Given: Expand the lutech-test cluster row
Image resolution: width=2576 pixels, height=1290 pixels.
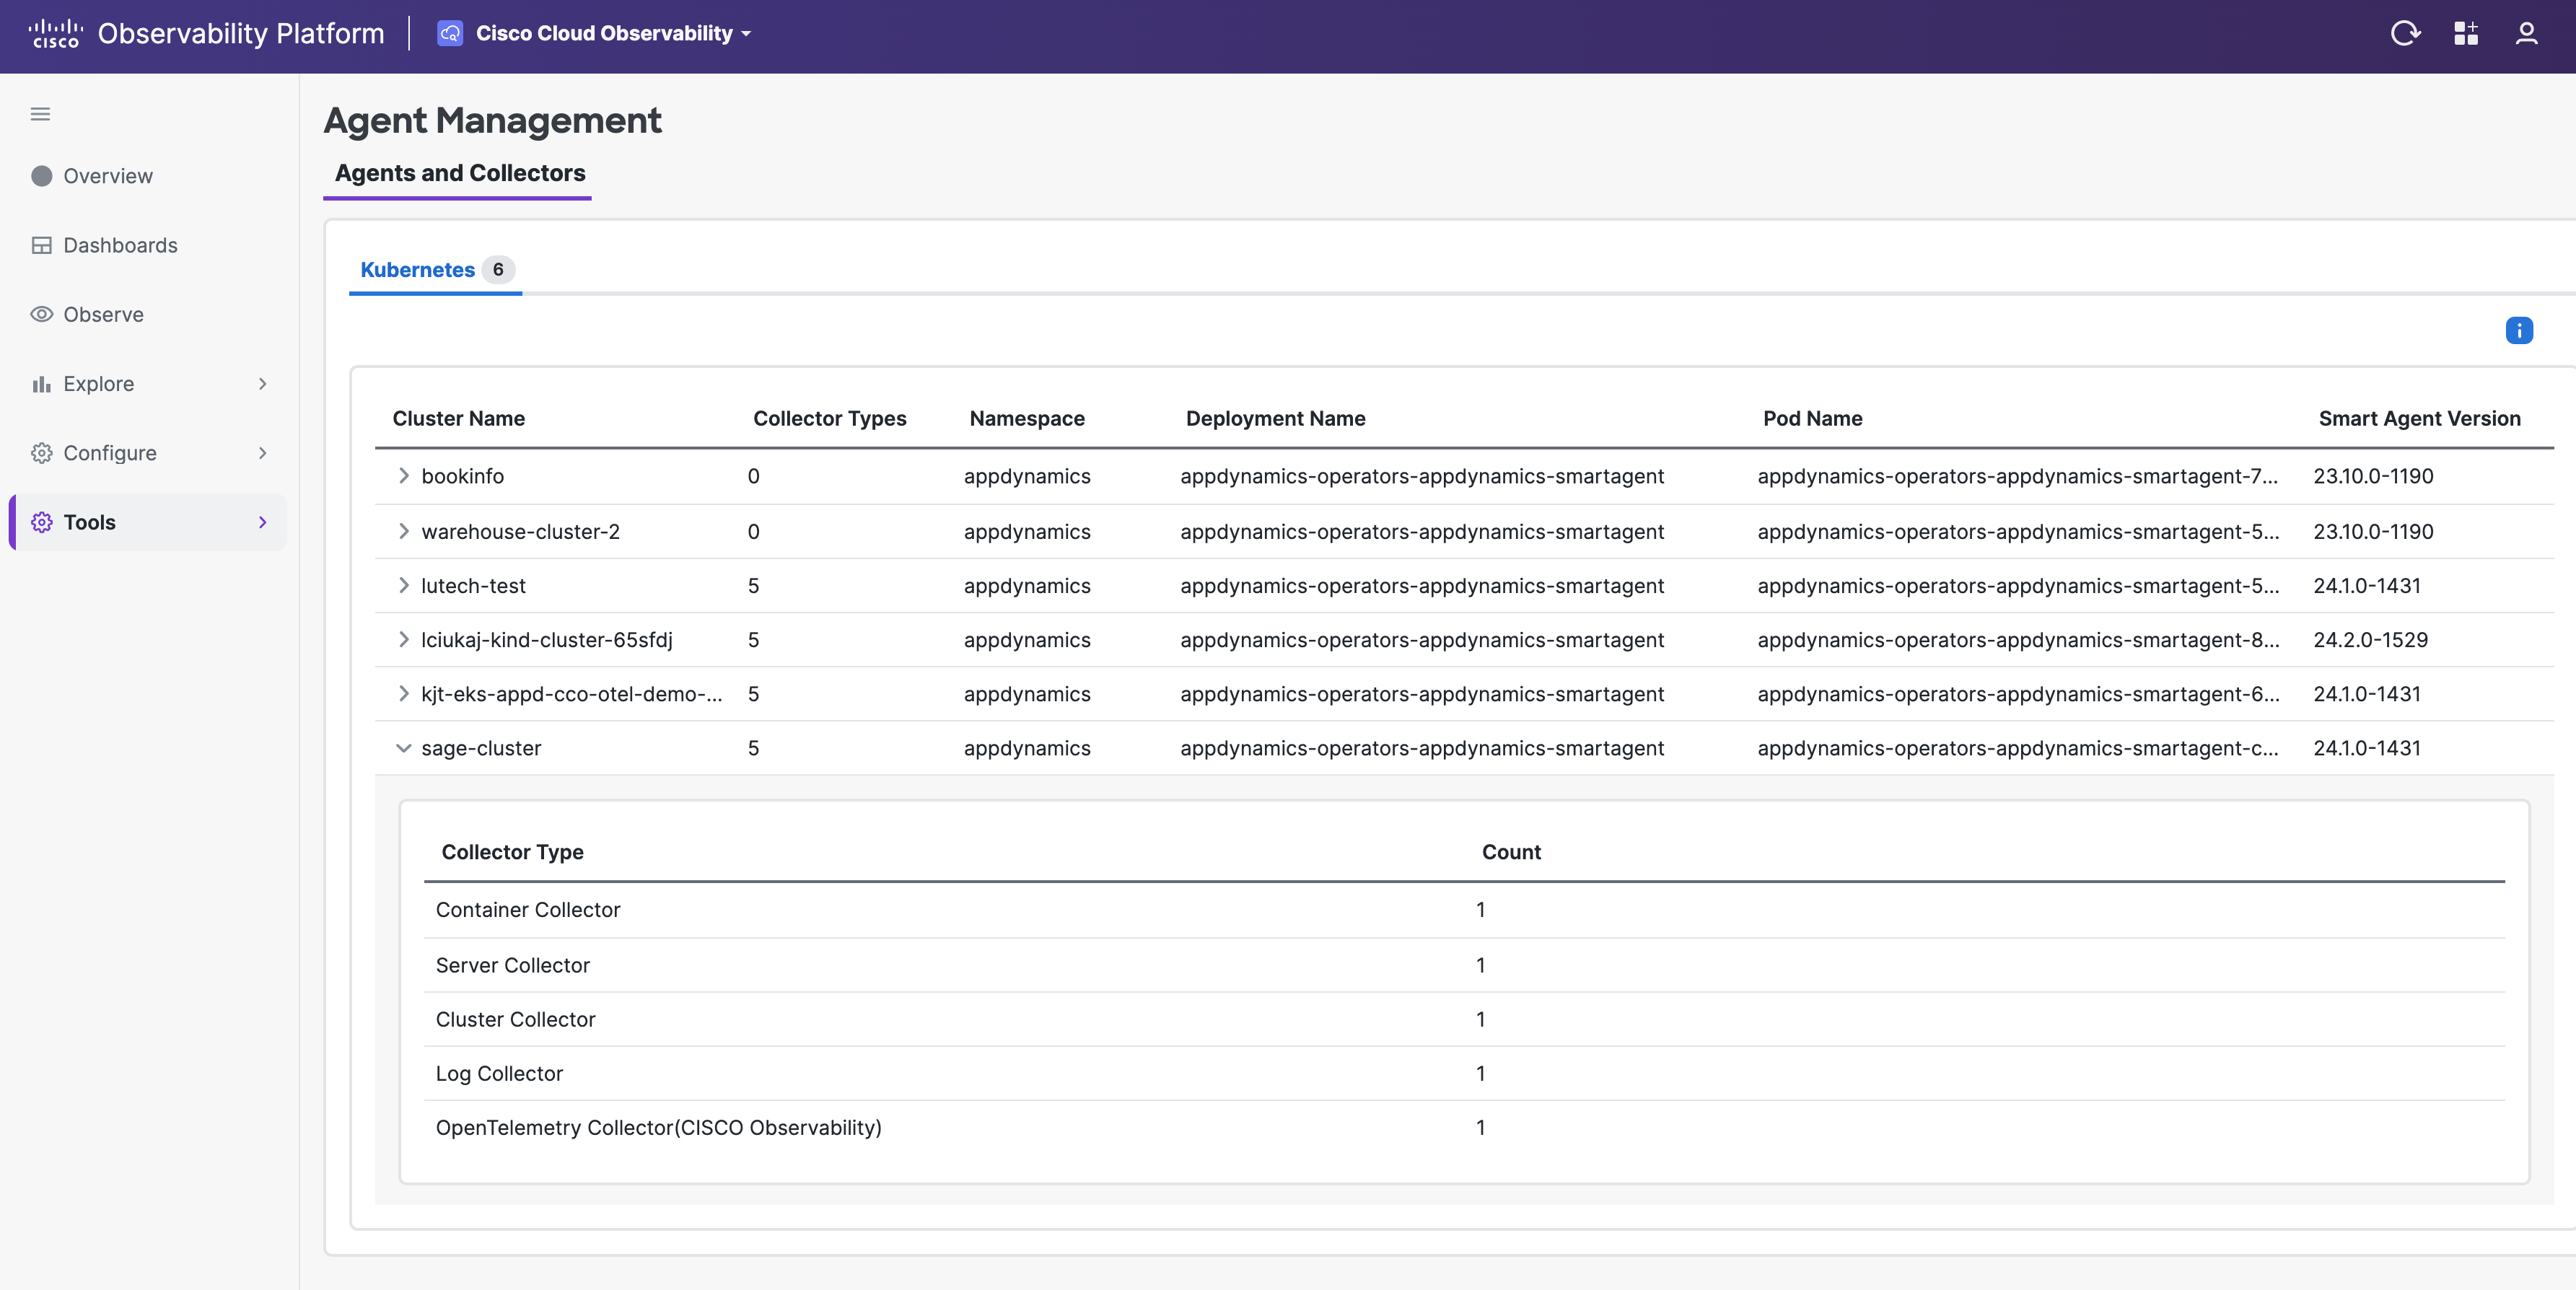Looking at the screenshot, I should 404,585.
